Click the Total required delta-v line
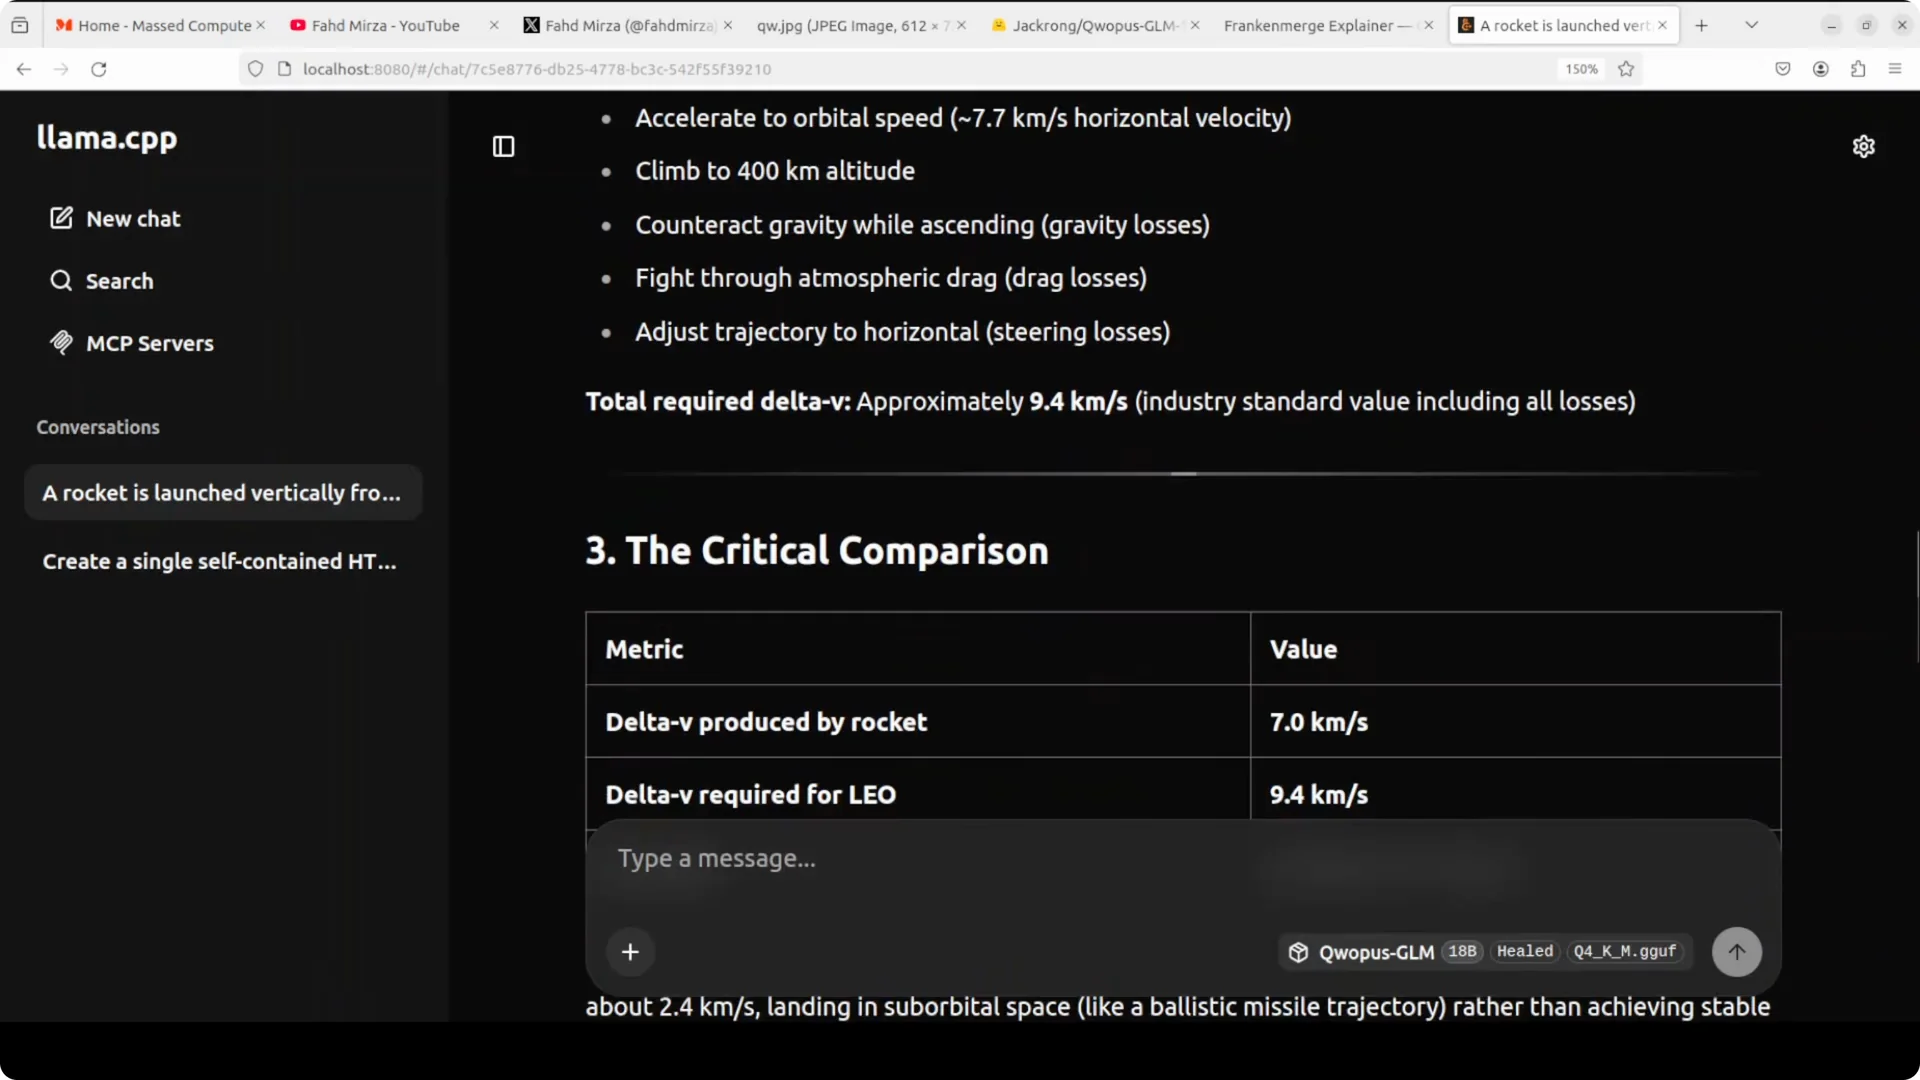The image size is (1920, 1080). click(1110, 401)
